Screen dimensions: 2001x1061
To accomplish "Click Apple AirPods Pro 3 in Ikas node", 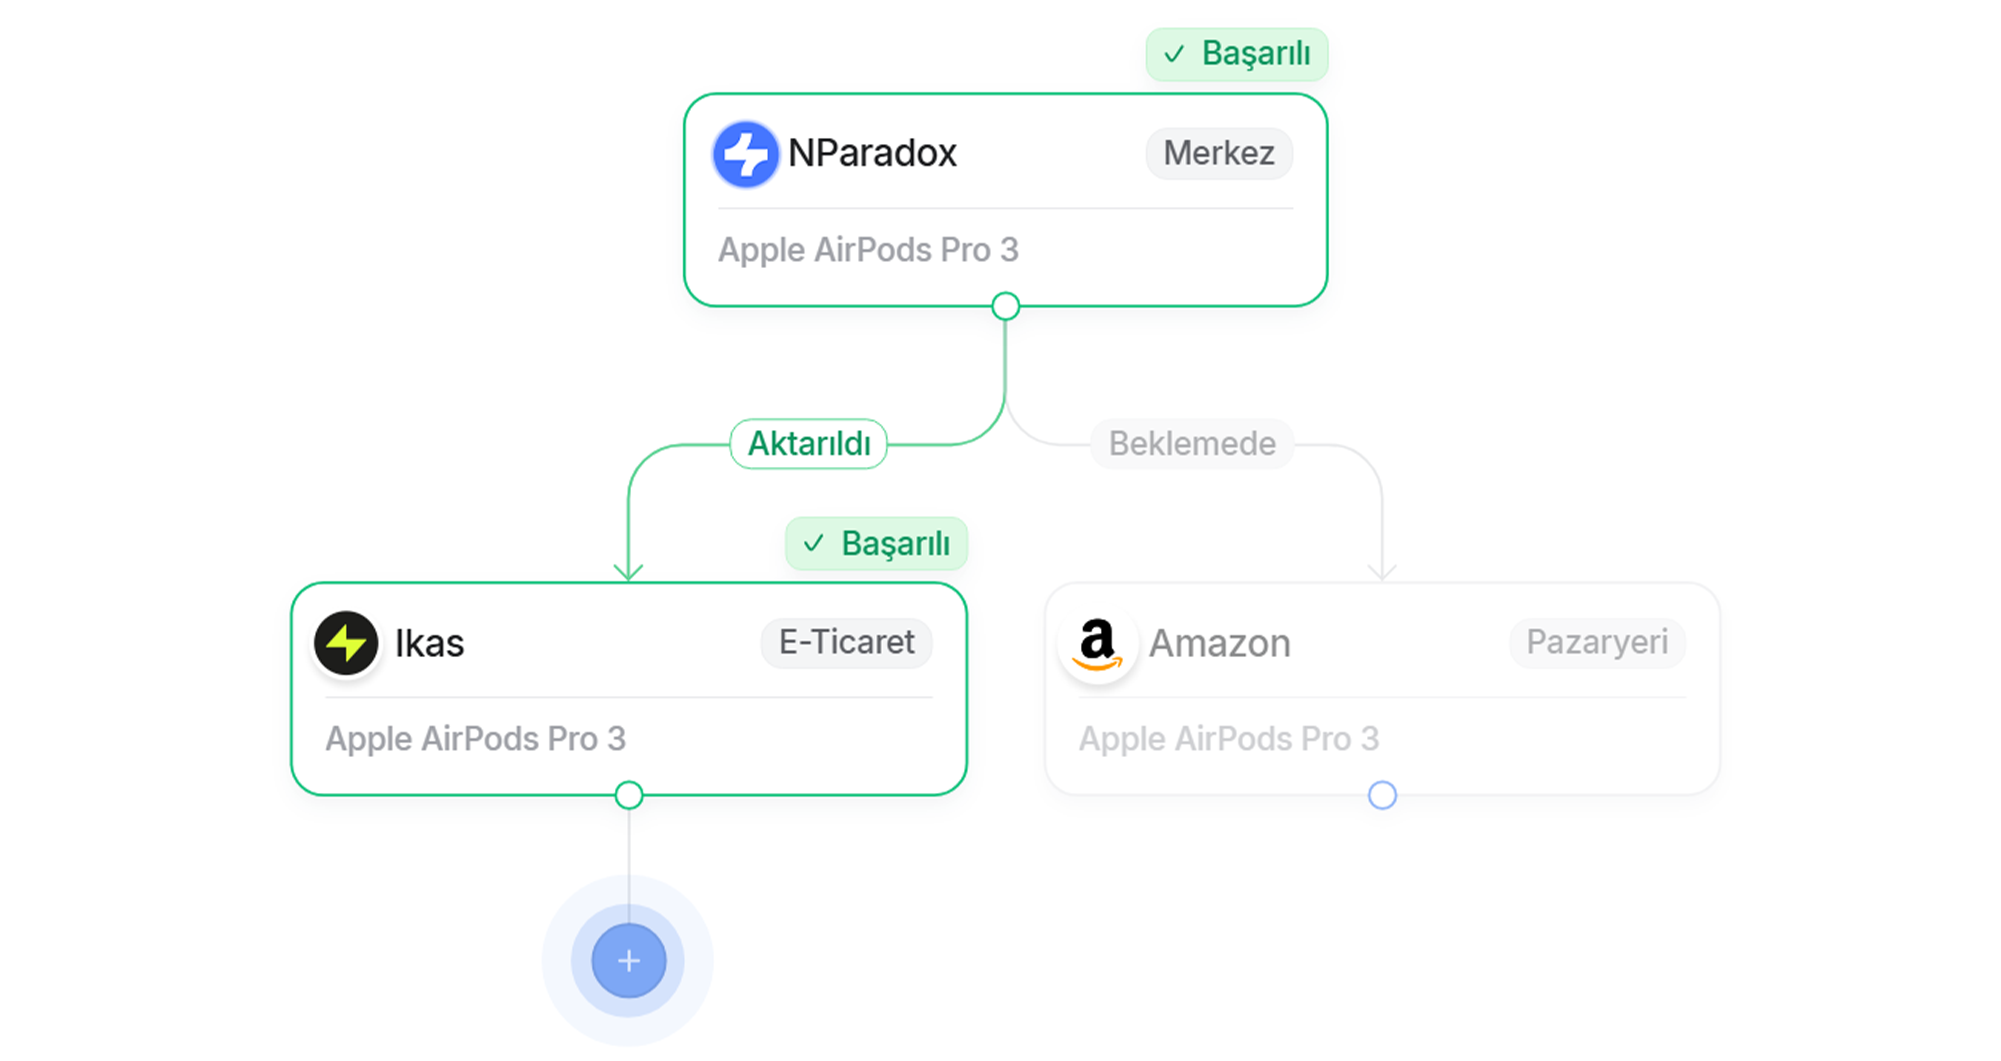I will (x=475, y=739).
